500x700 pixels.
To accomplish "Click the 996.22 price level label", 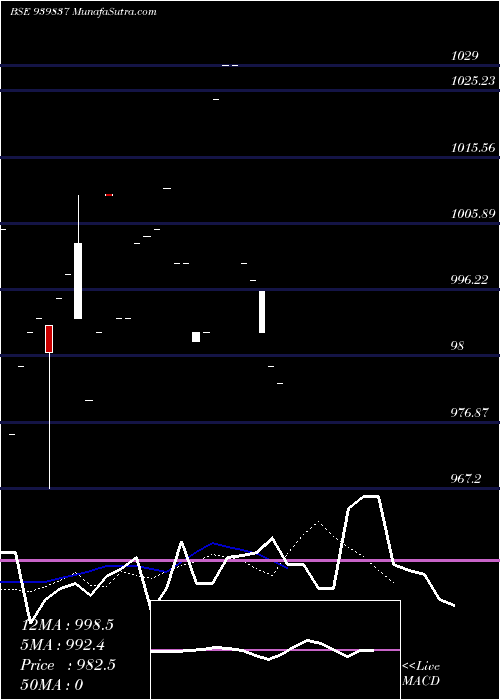I will coord(469,280).
